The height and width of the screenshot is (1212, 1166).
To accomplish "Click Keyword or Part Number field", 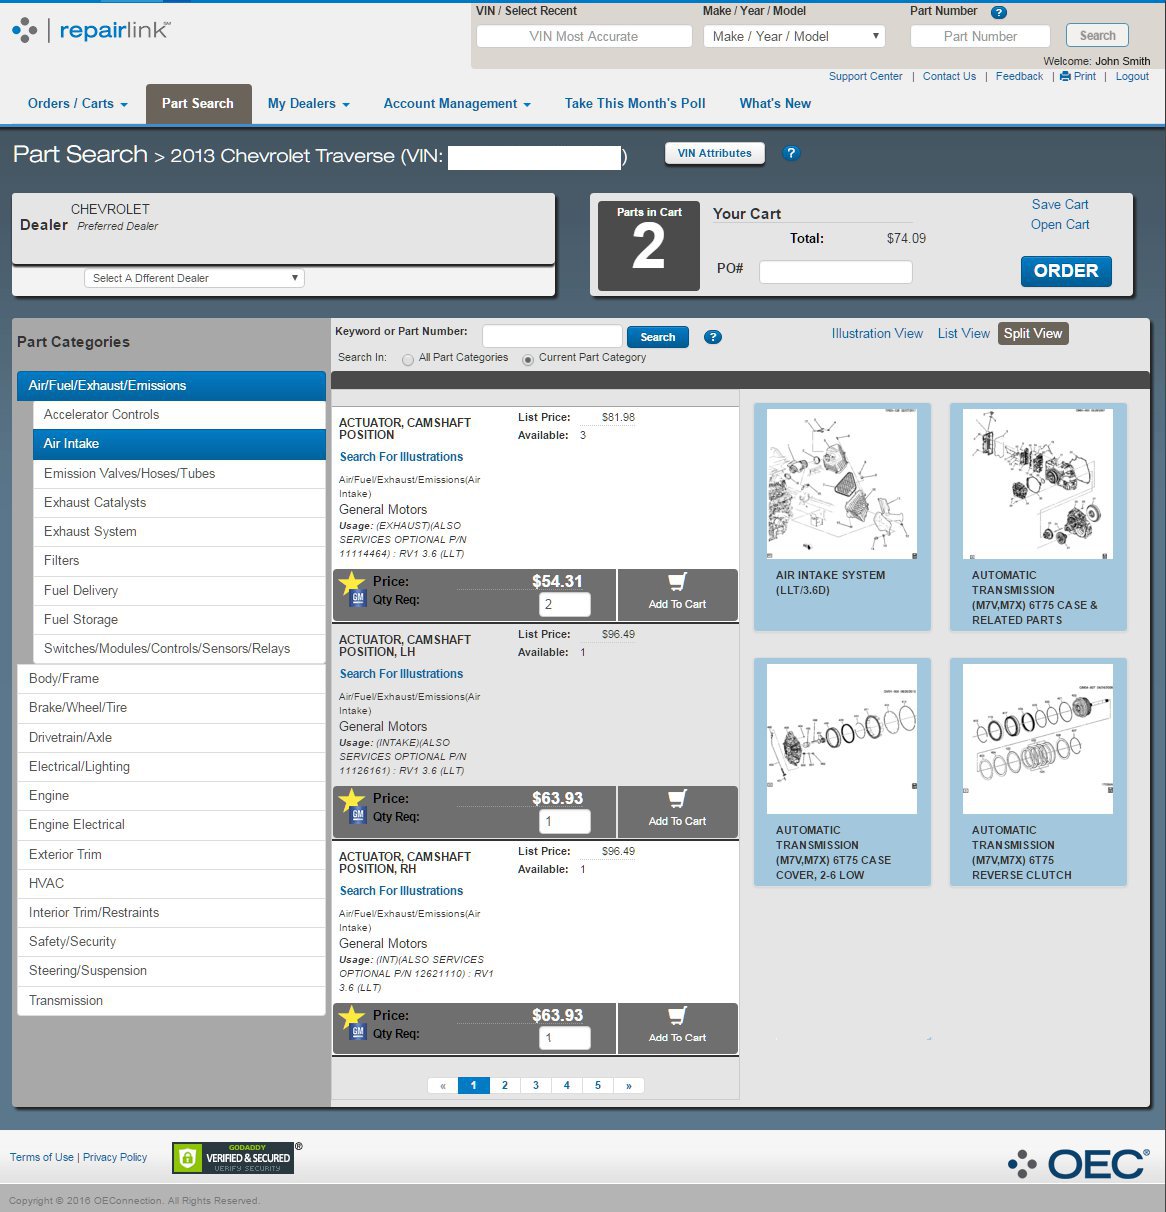I will tap(552, 336).
